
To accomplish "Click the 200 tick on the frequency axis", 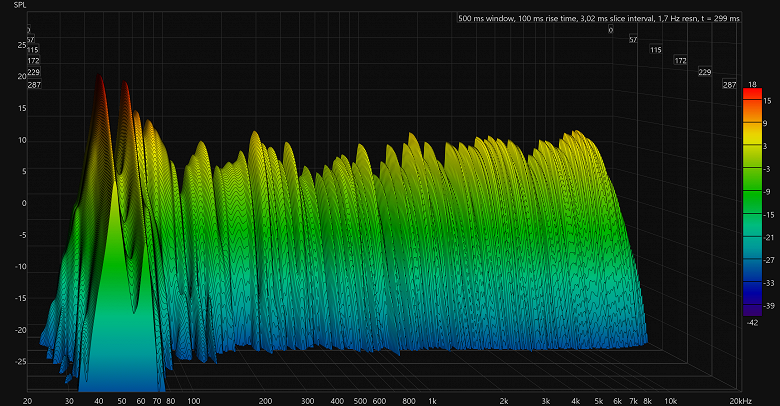I will click(266, 401).
